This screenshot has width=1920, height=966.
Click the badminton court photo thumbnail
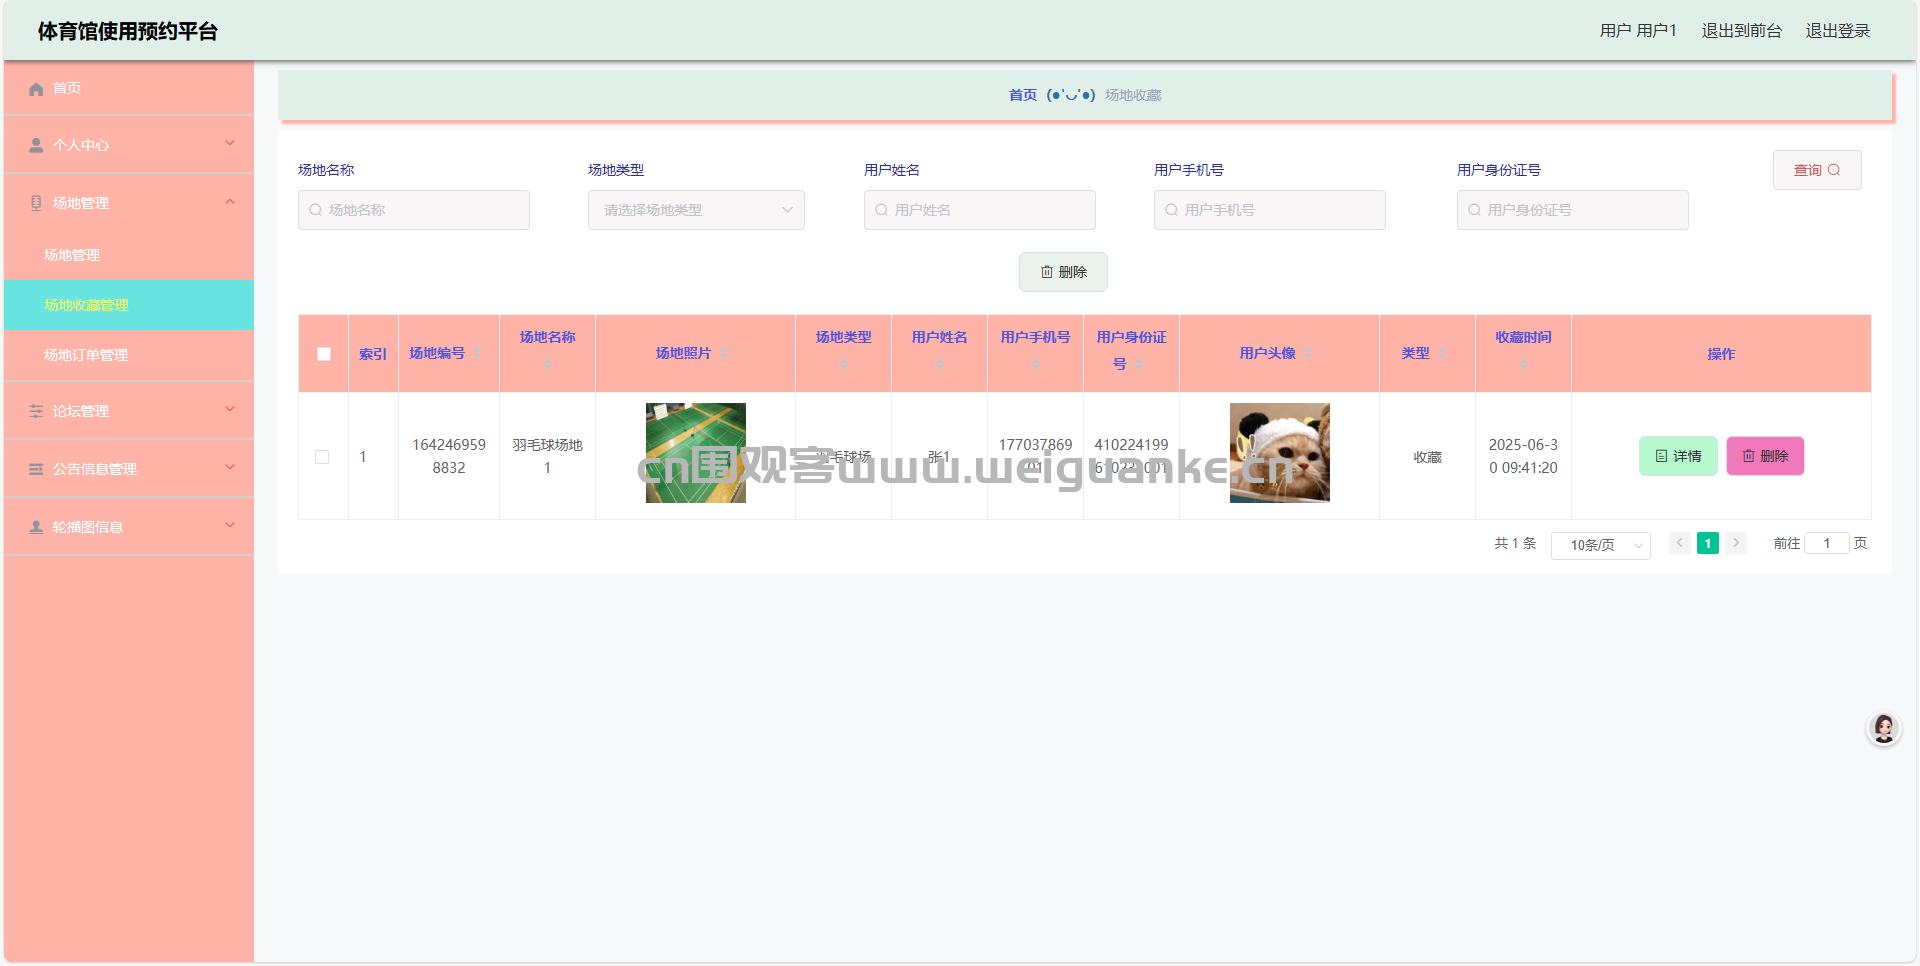tap(696, 453)
